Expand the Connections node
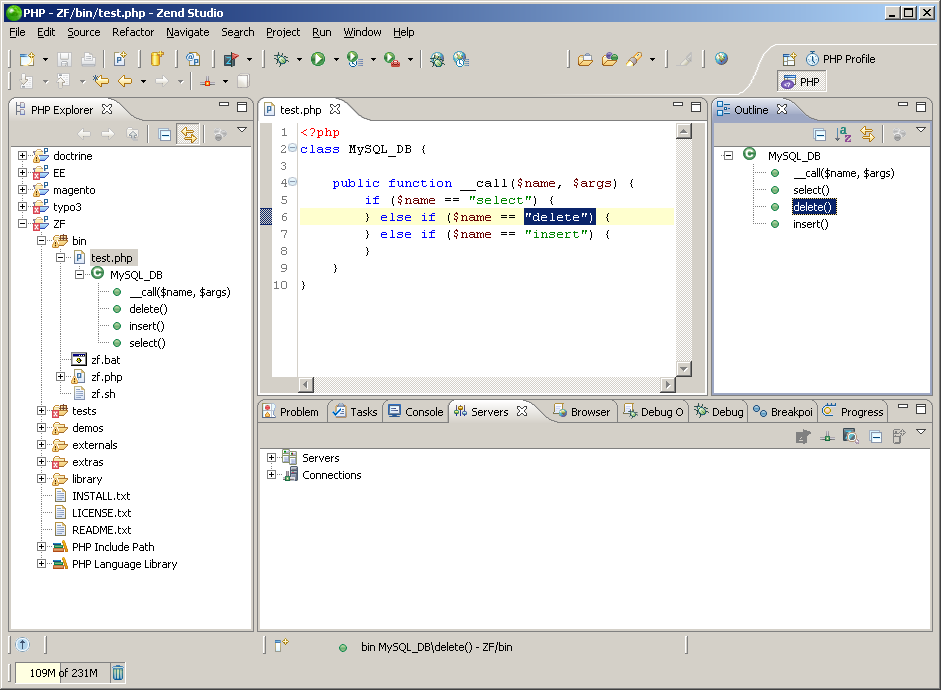The width and height of the screenshot is (941, 690). tap(271, 475)
